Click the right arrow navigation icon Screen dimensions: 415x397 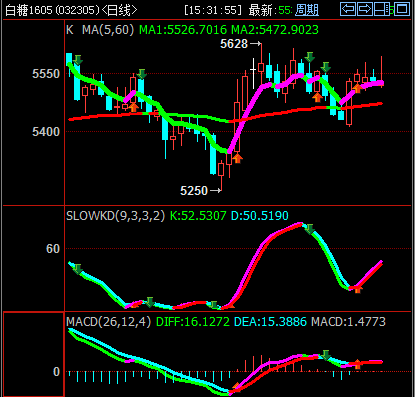pos(365,9)
